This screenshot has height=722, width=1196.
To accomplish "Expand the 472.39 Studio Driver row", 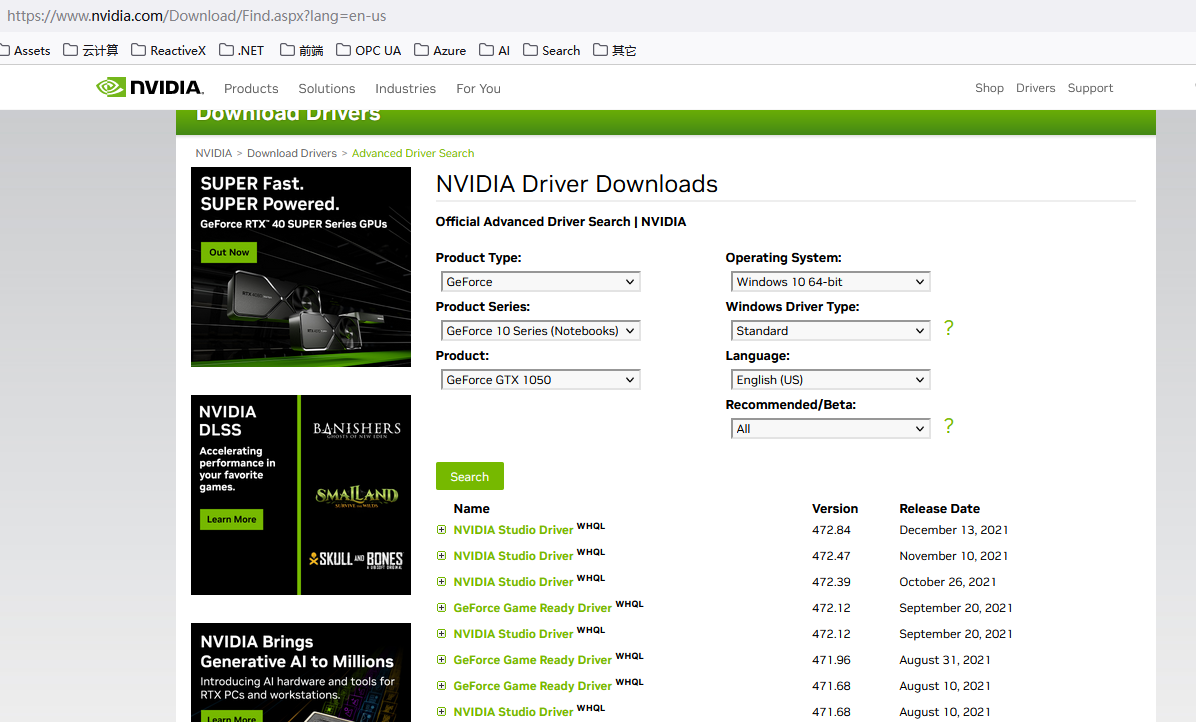I will tap(442, 582).
